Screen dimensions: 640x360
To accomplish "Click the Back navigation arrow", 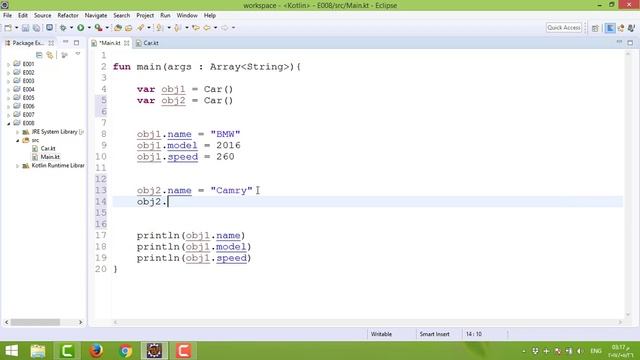I will pos(207,28).
